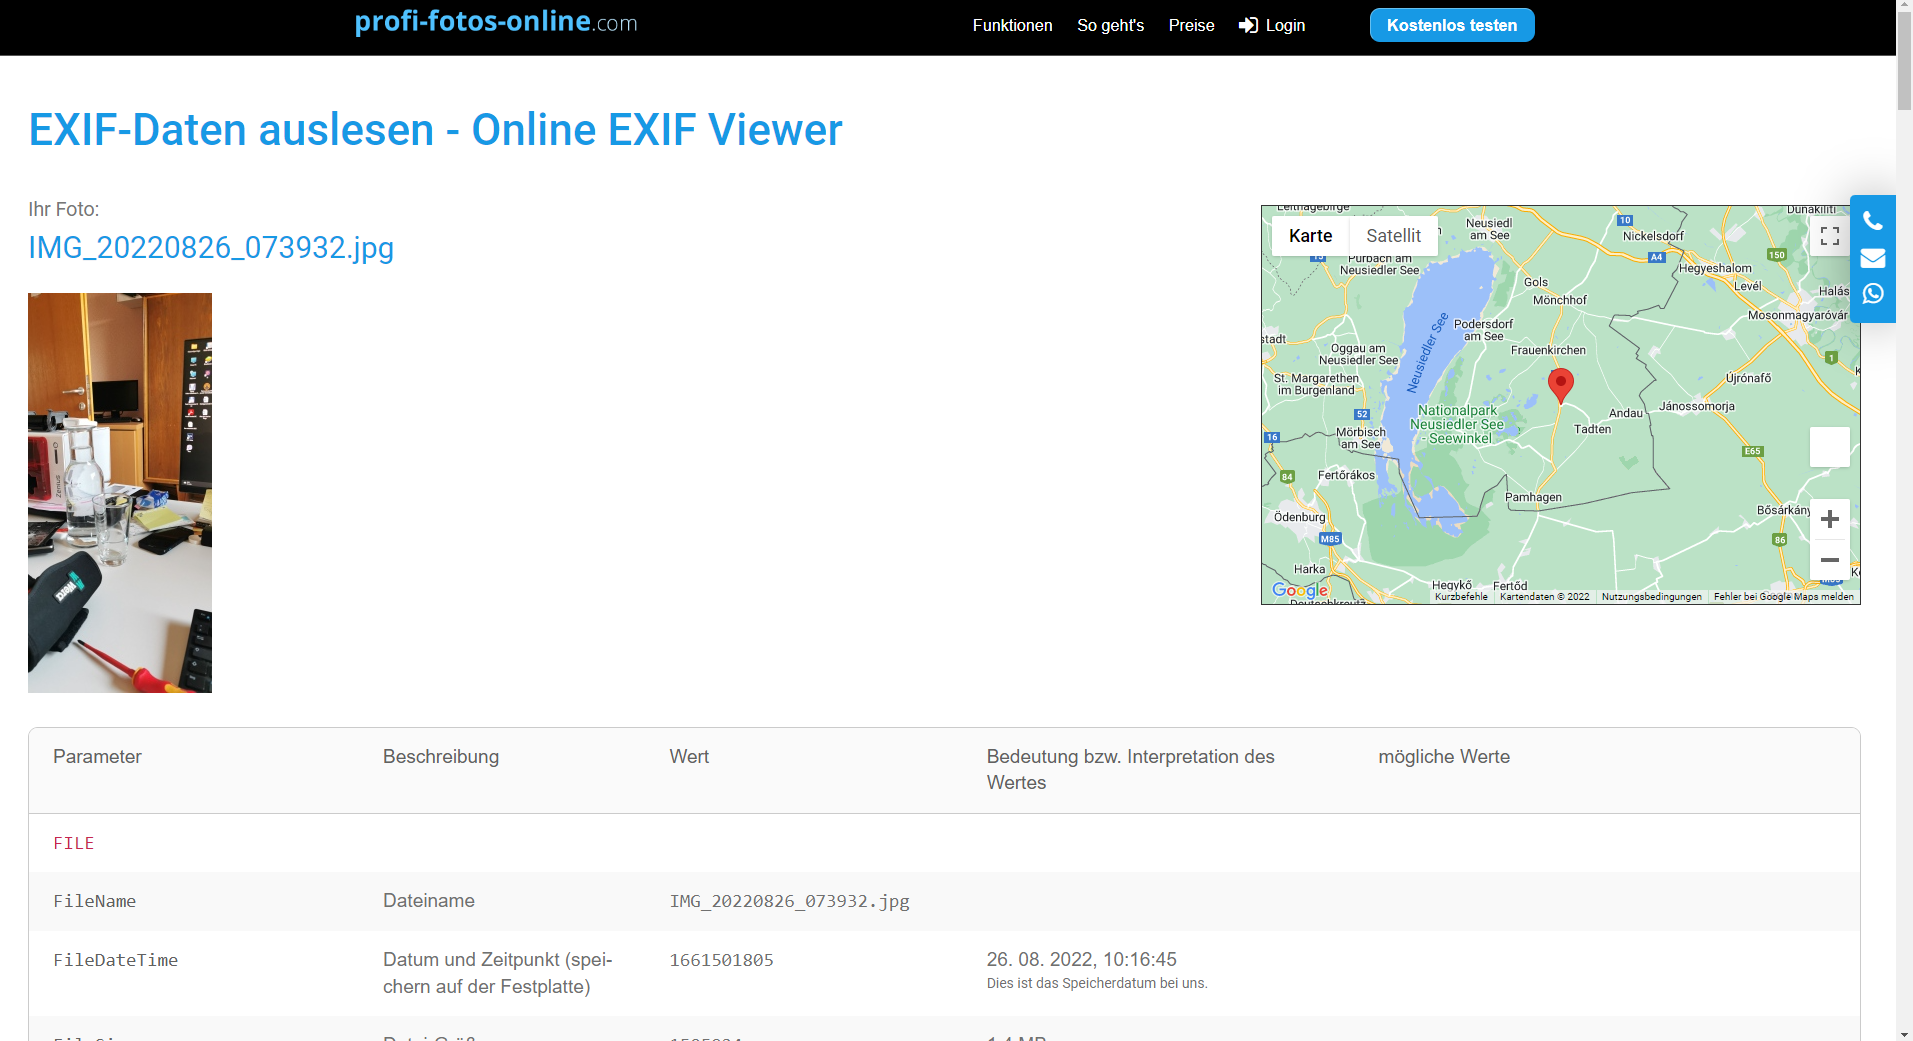The image size is (1913, 1041).
Task: Select value 1661501805
Action: pyautogui.click(x=721, y=960)
